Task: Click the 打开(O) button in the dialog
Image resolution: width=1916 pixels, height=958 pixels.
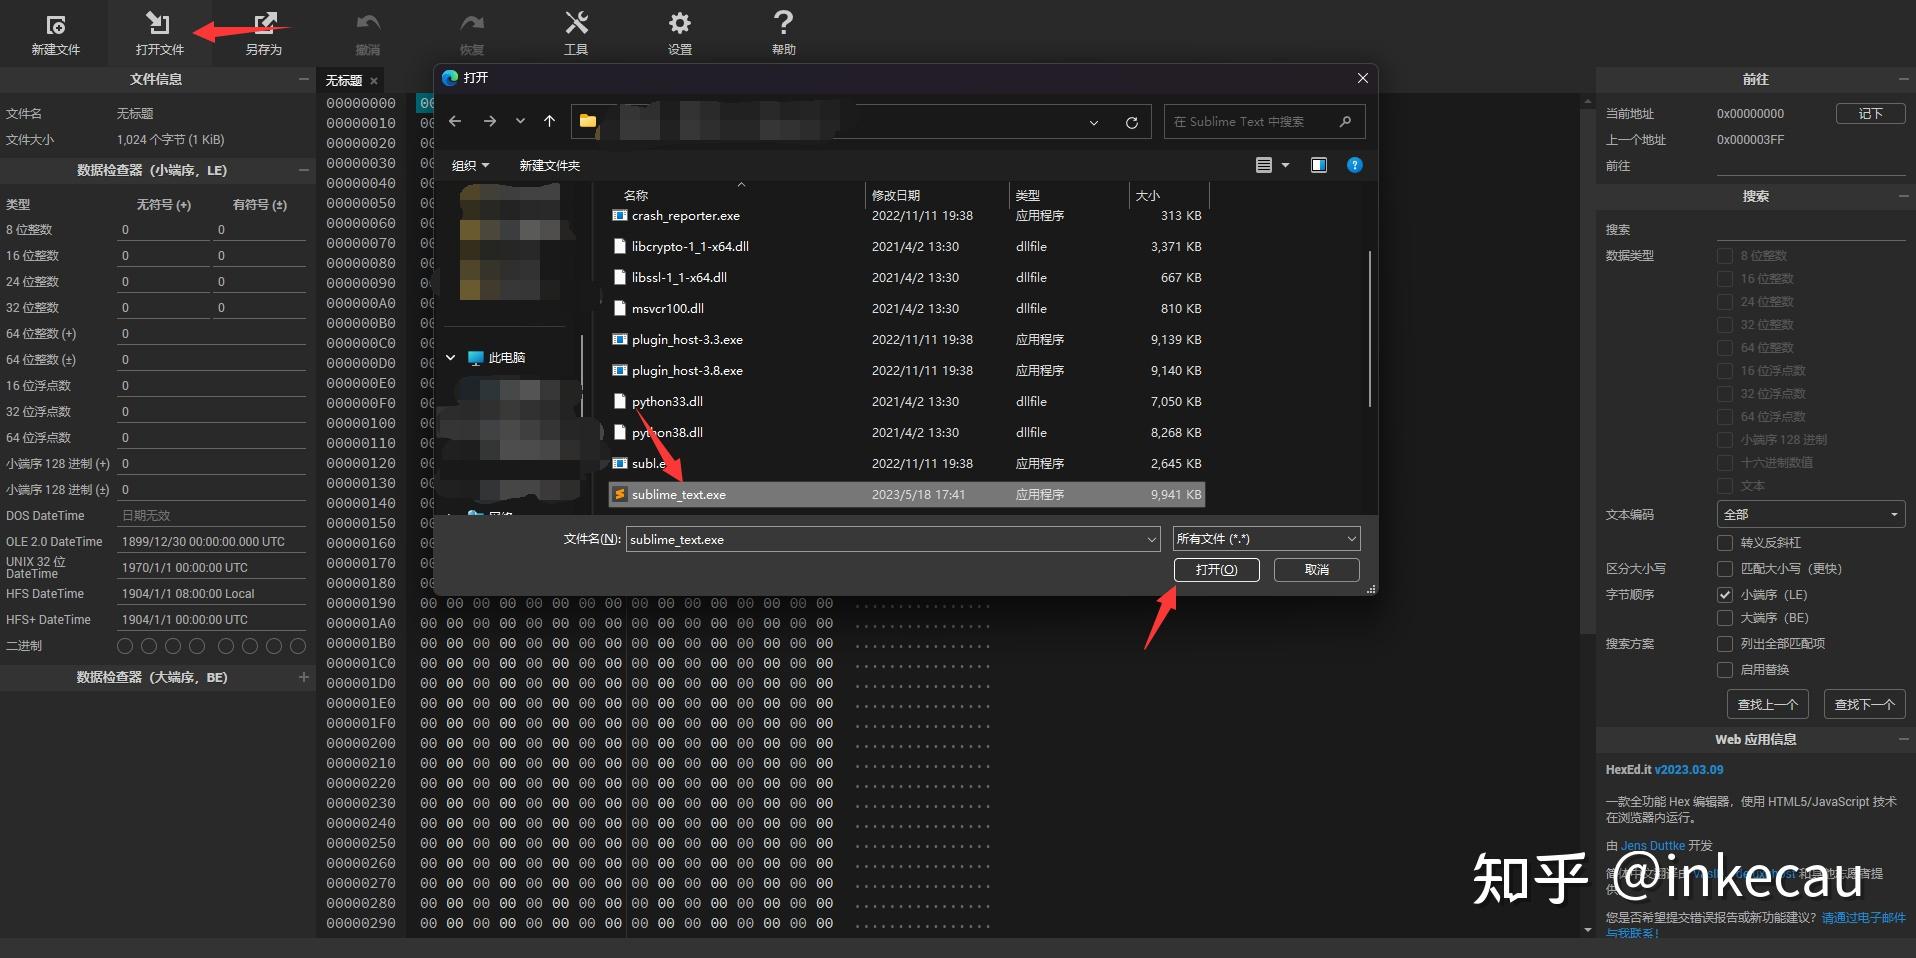Action: tap(1216, 570)
